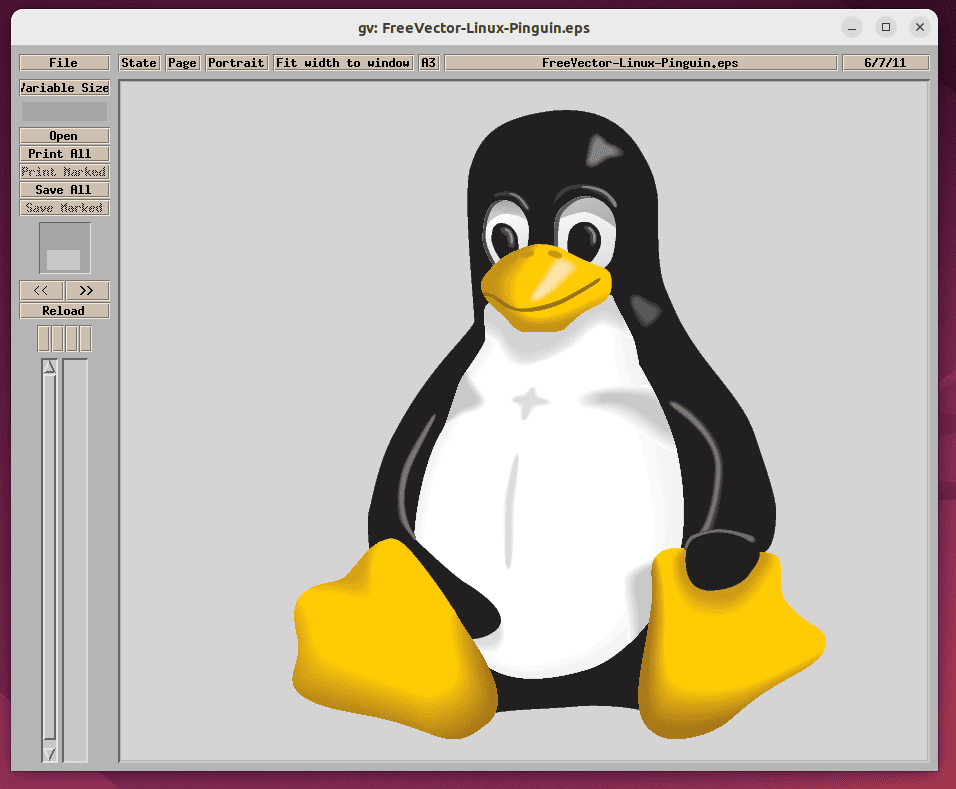Click the Print All button
The image size is (956, 789).
pos(64,153)
